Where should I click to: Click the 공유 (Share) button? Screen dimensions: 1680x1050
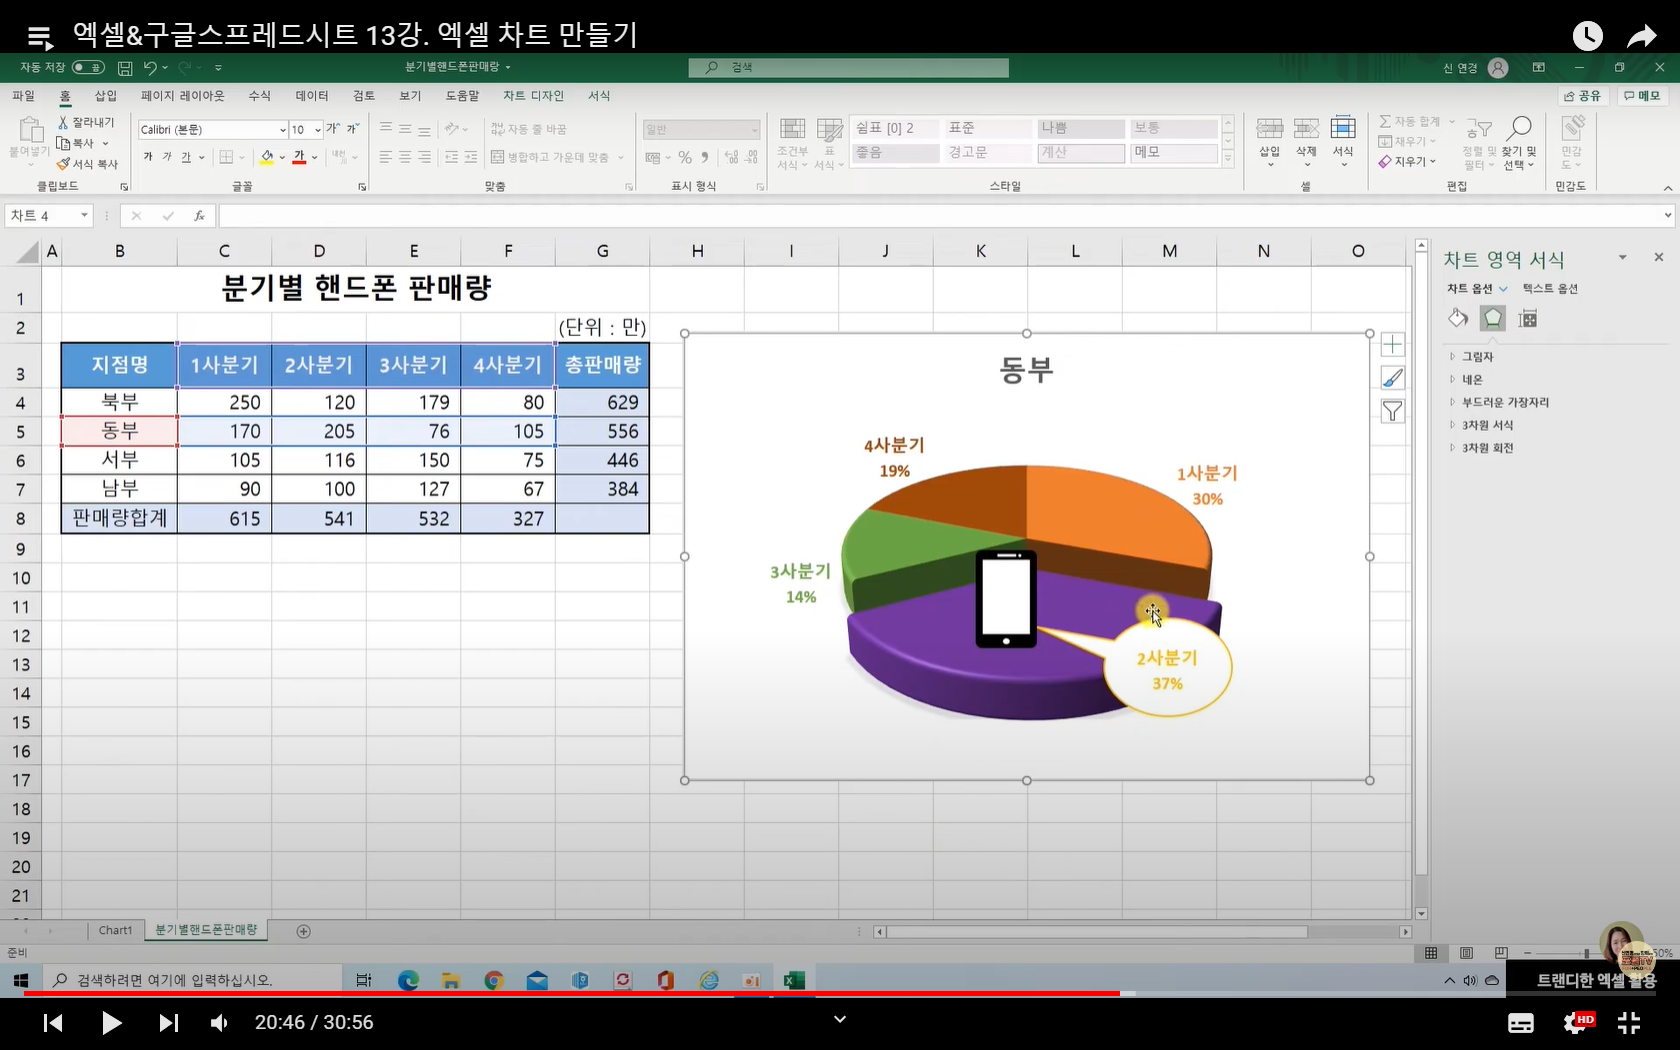(x=1583, y=96)
